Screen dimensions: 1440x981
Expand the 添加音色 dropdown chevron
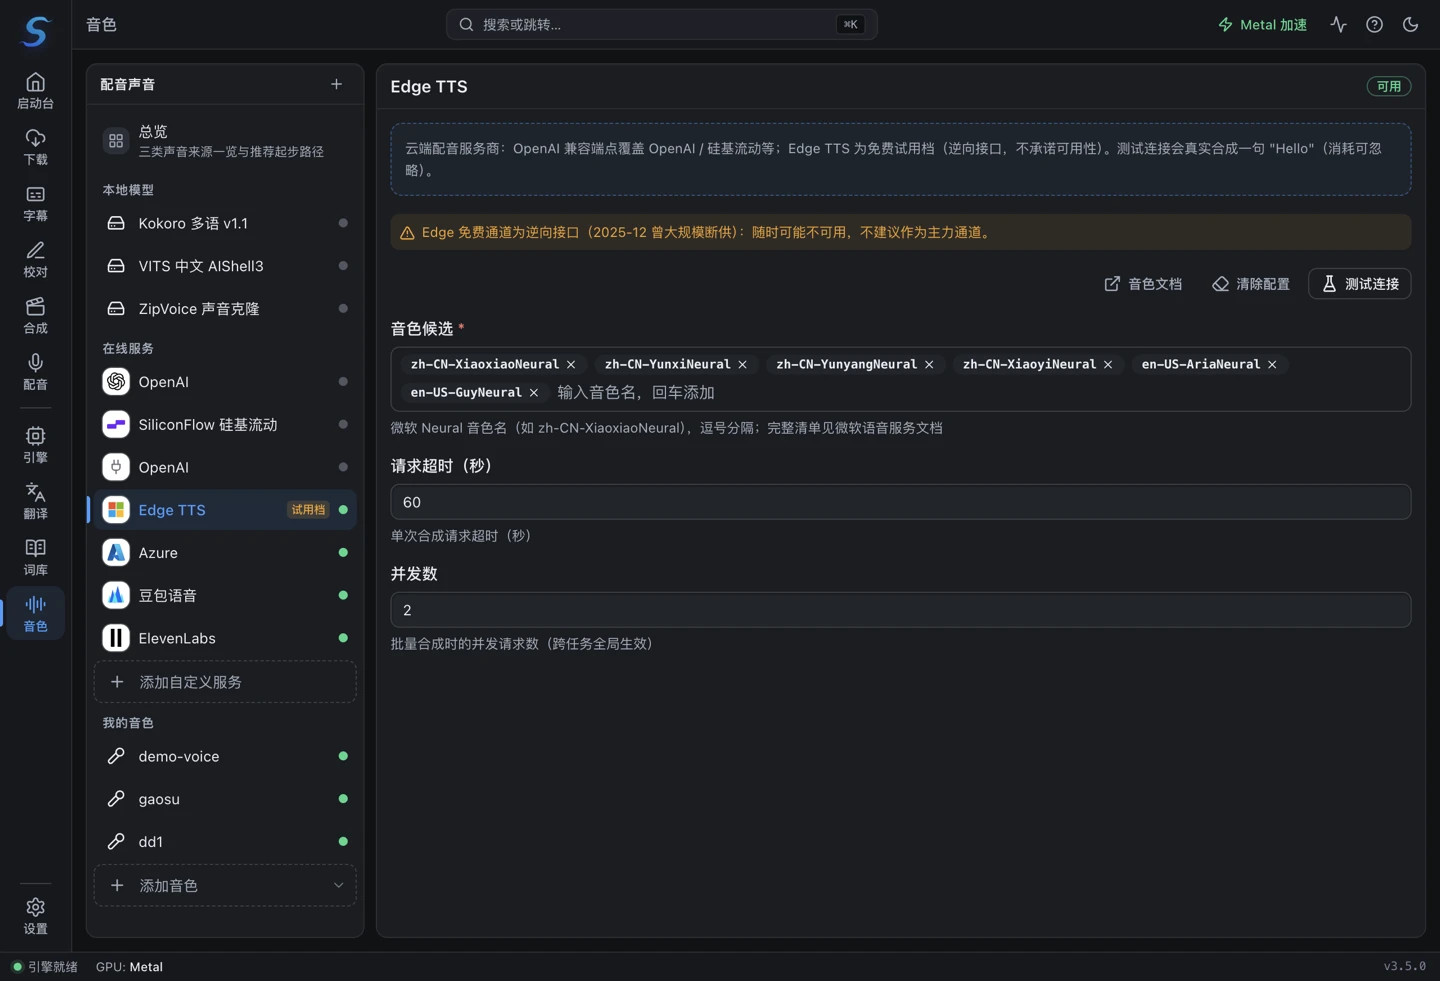click(338, 886)
